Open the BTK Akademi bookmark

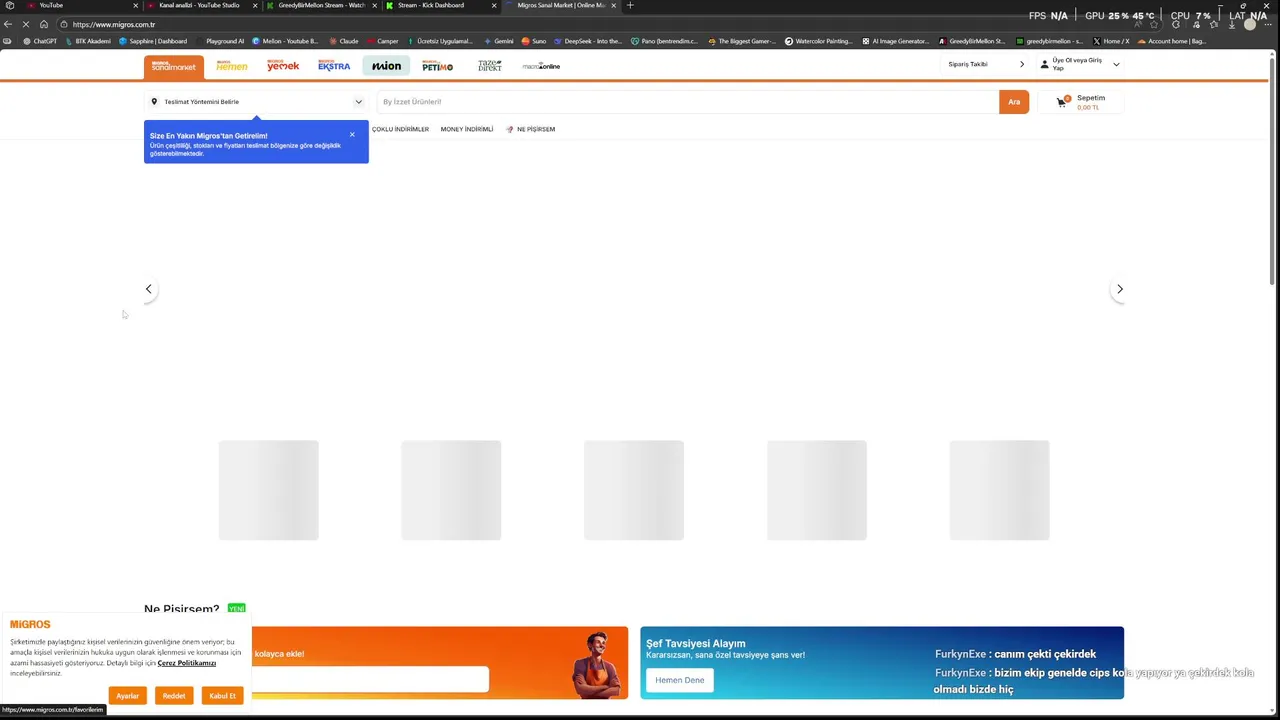(x=88, y=41)
